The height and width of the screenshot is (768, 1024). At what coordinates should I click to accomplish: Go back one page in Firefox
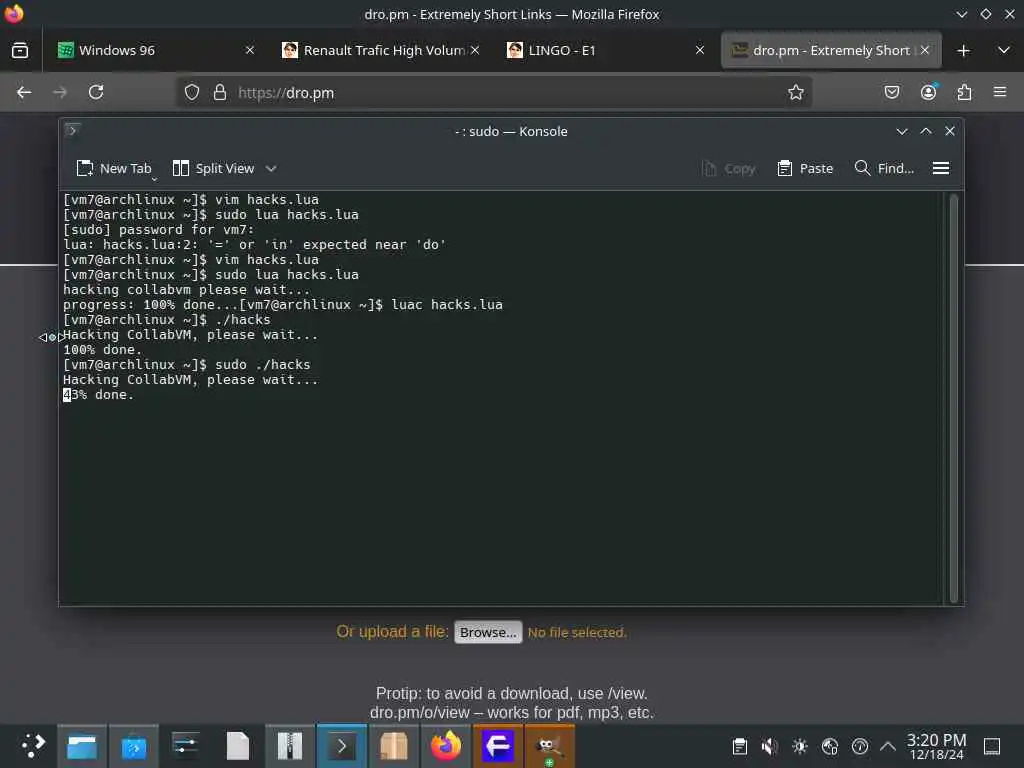[x=24, y=93]
